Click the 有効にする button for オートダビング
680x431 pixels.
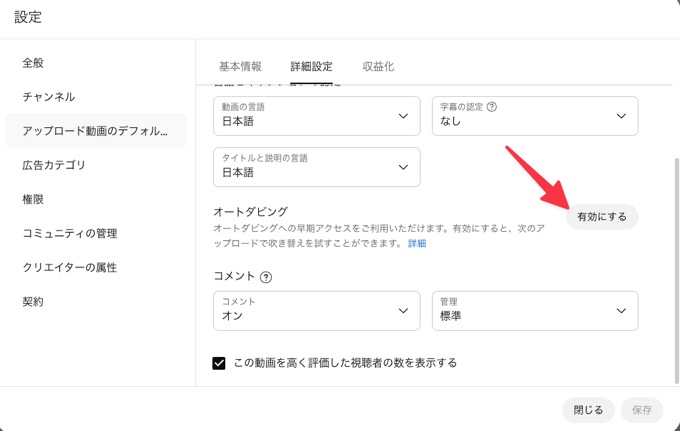click(602, 216)
